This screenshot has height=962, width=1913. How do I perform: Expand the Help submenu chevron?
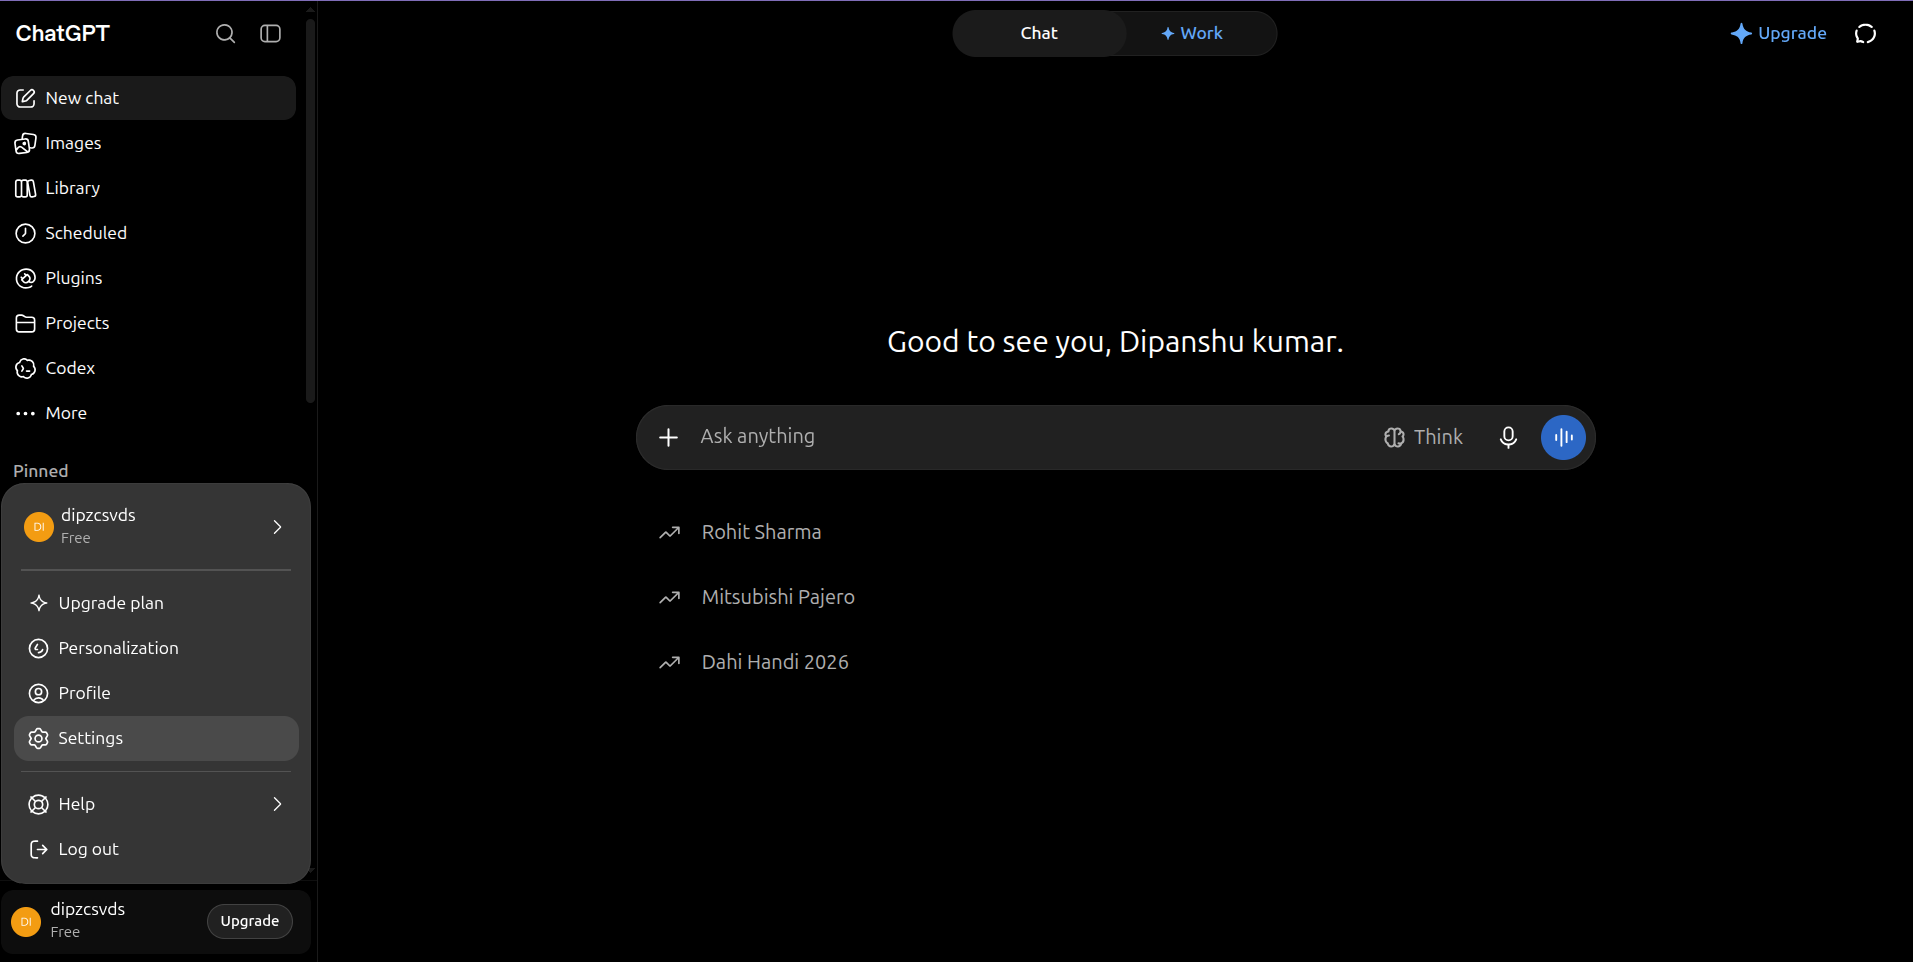pos(277,804)
